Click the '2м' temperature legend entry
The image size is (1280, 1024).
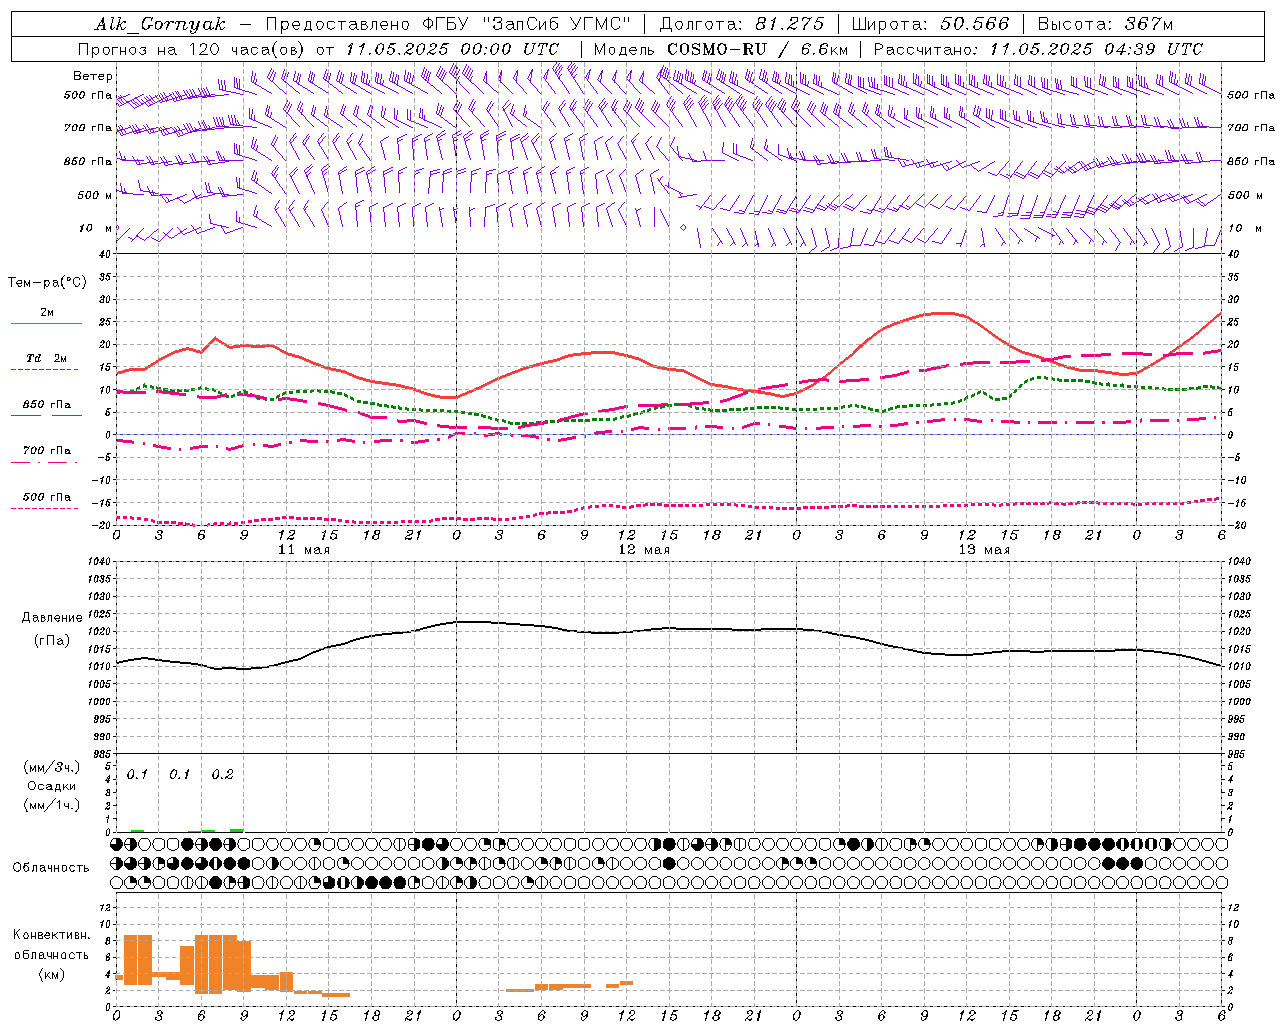pos(47,312)
